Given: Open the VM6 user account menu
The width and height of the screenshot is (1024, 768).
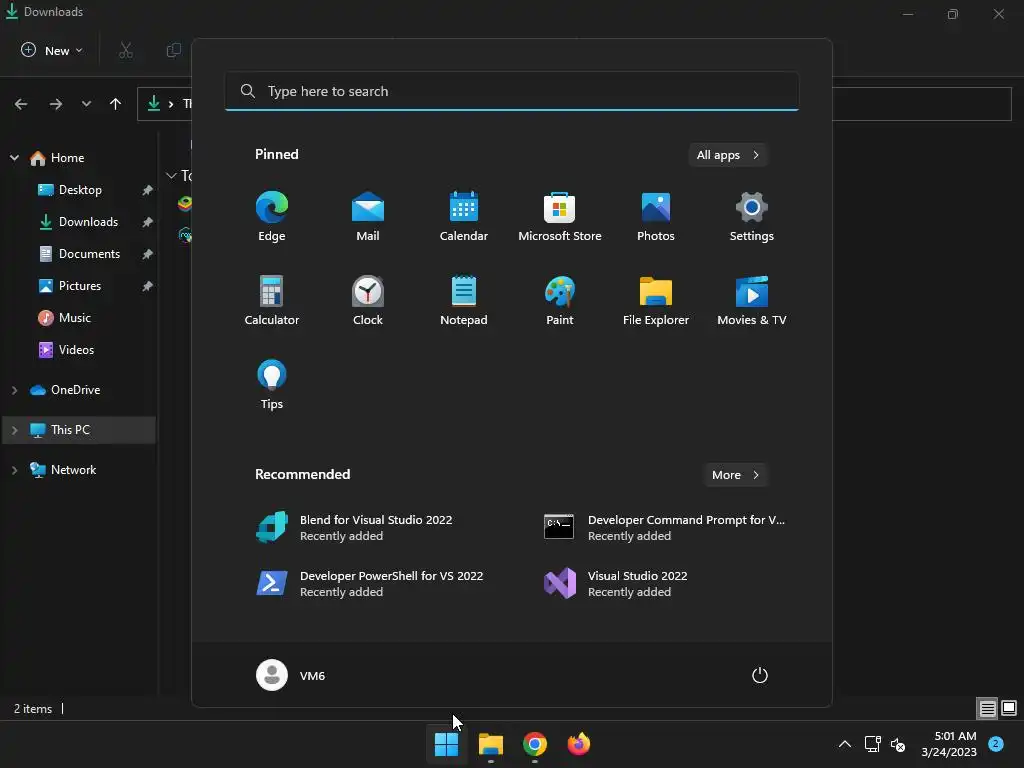Looking at the screenshot, I should 291,675.
